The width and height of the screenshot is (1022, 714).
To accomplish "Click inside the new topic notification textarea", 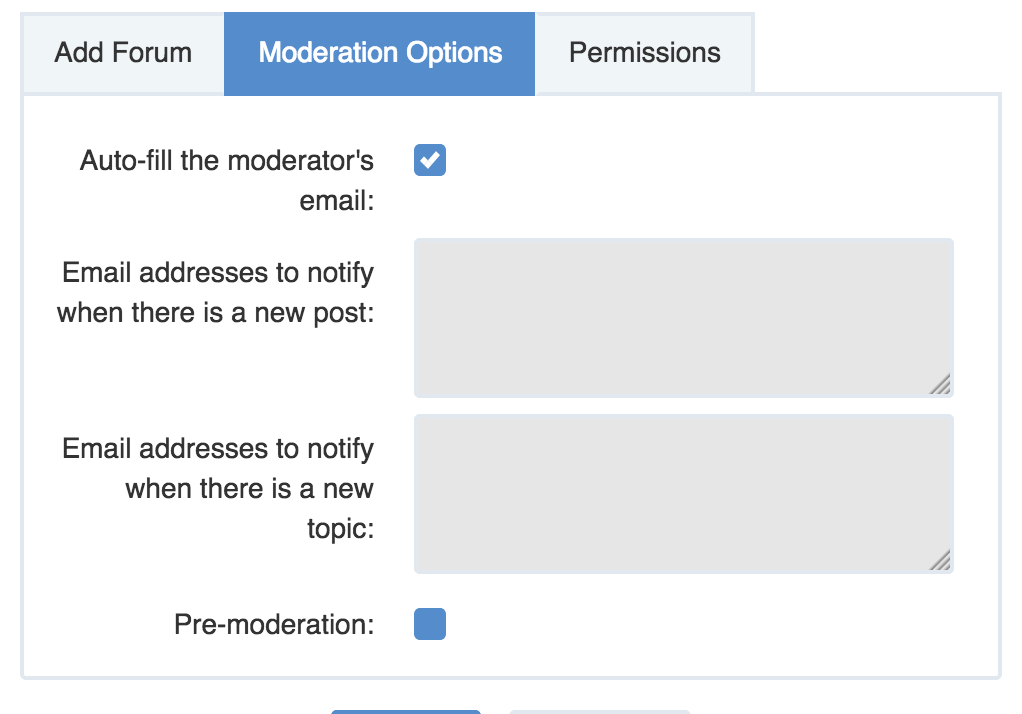I will coord(683,492).
